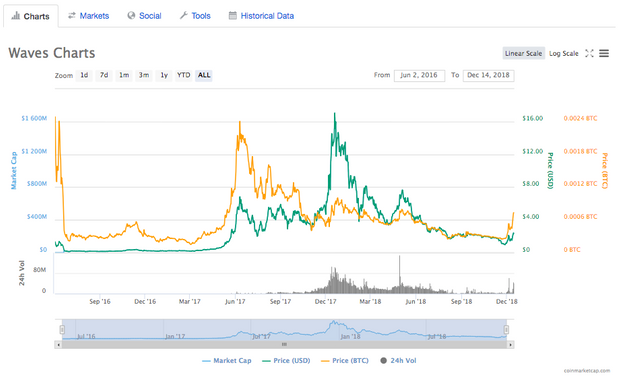
Task: Click the $8.00 price axis label
Action: click(x=531, y=184)
